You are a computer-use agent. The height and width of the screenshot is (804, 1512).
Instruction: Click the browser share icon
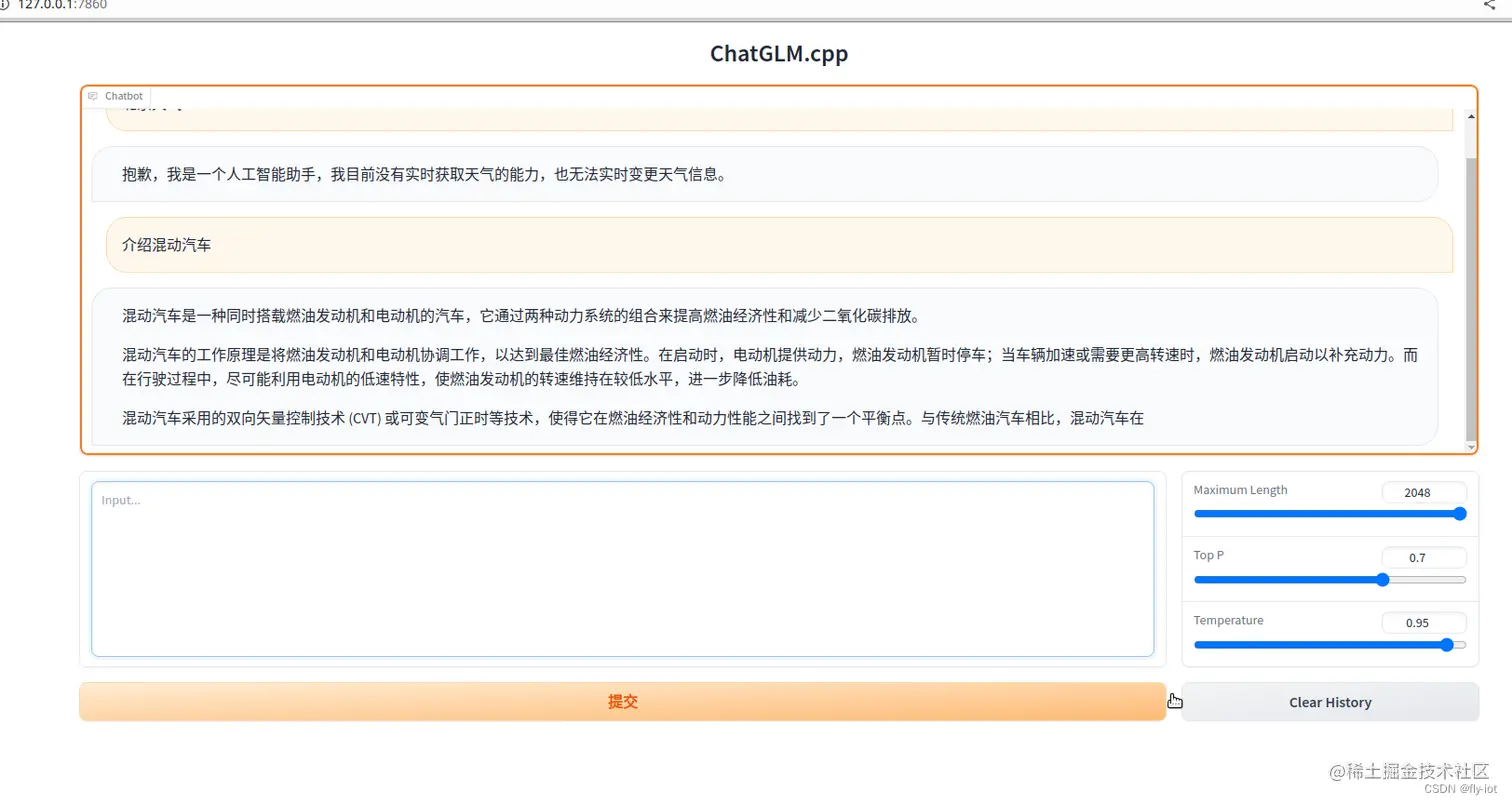[1488, 4]
